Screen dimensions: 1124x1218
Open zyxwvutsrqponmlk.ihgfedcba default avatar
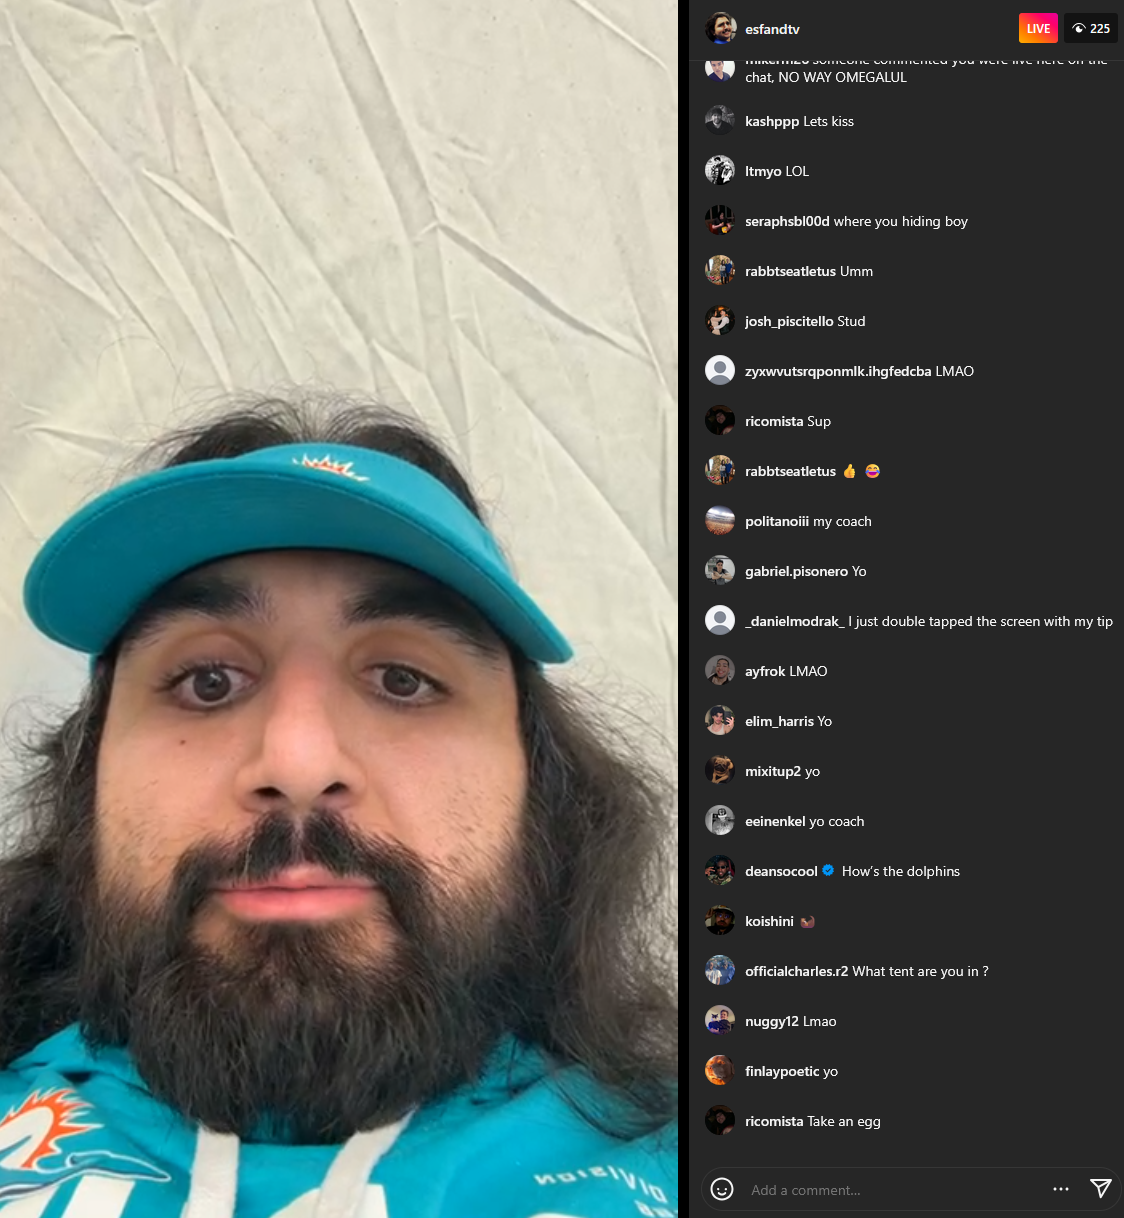pyautogui.click(x=720, y=370)
